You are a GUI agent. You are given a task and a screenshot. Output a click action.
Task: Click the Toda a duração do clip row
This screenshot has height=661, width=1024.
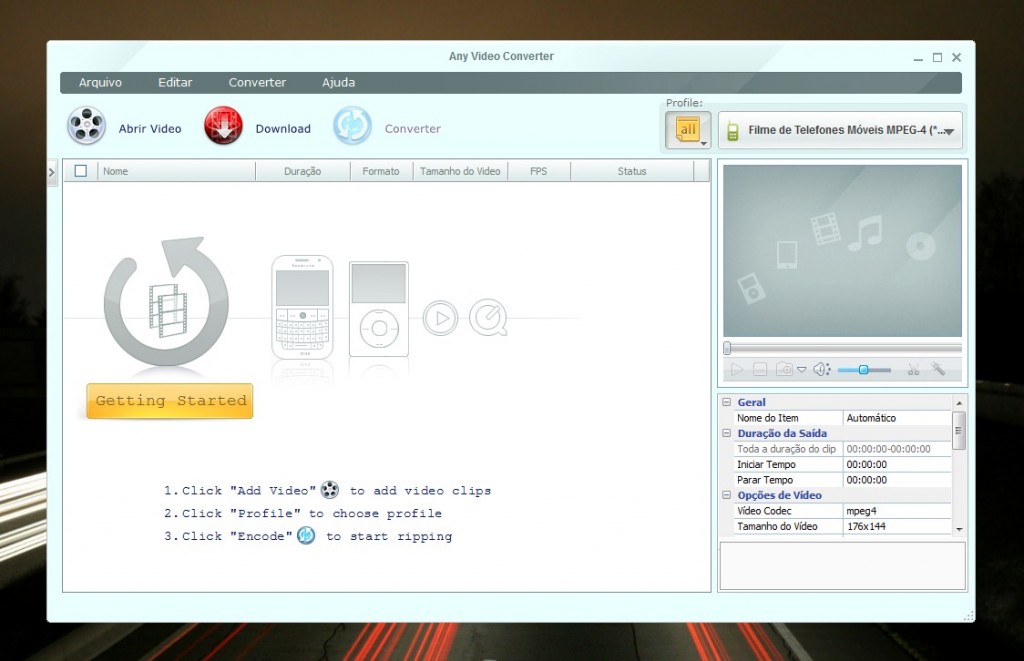tap(842, 449)
